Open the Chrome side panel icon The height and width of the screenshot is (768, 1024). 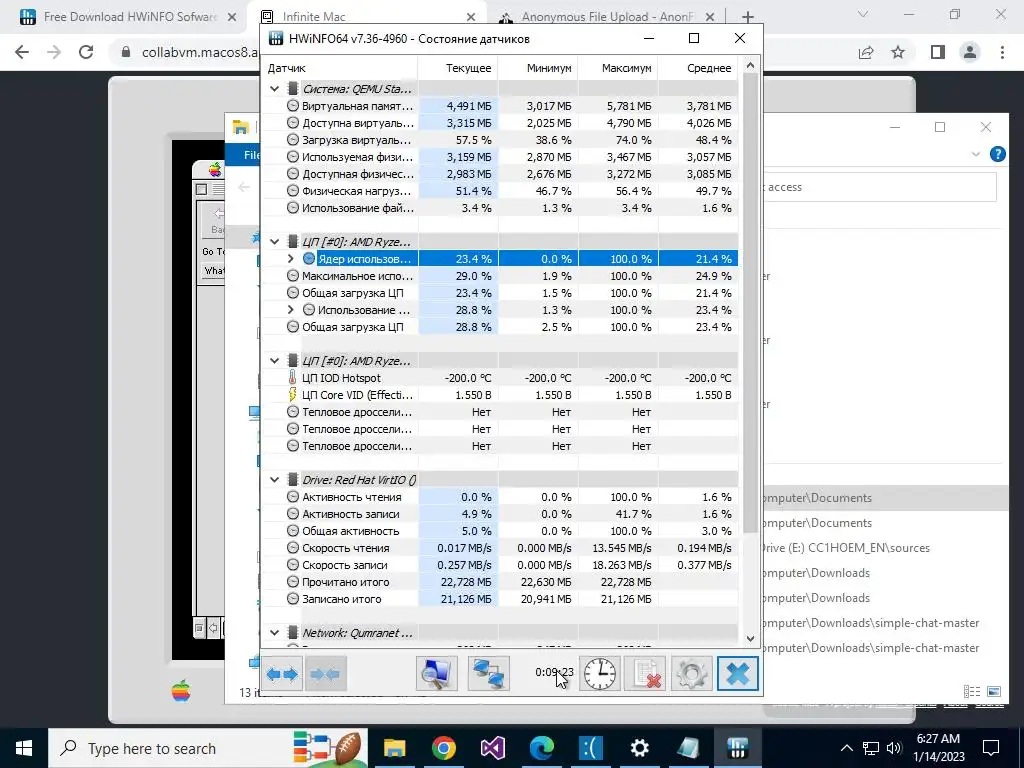(938, 52)
